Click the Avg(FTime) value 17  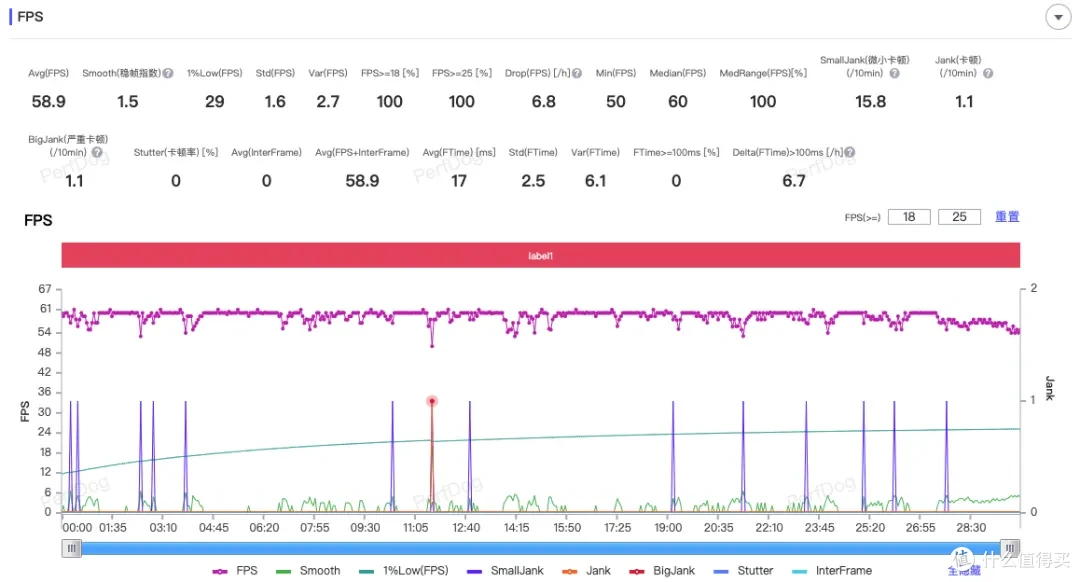click(459, 181)
